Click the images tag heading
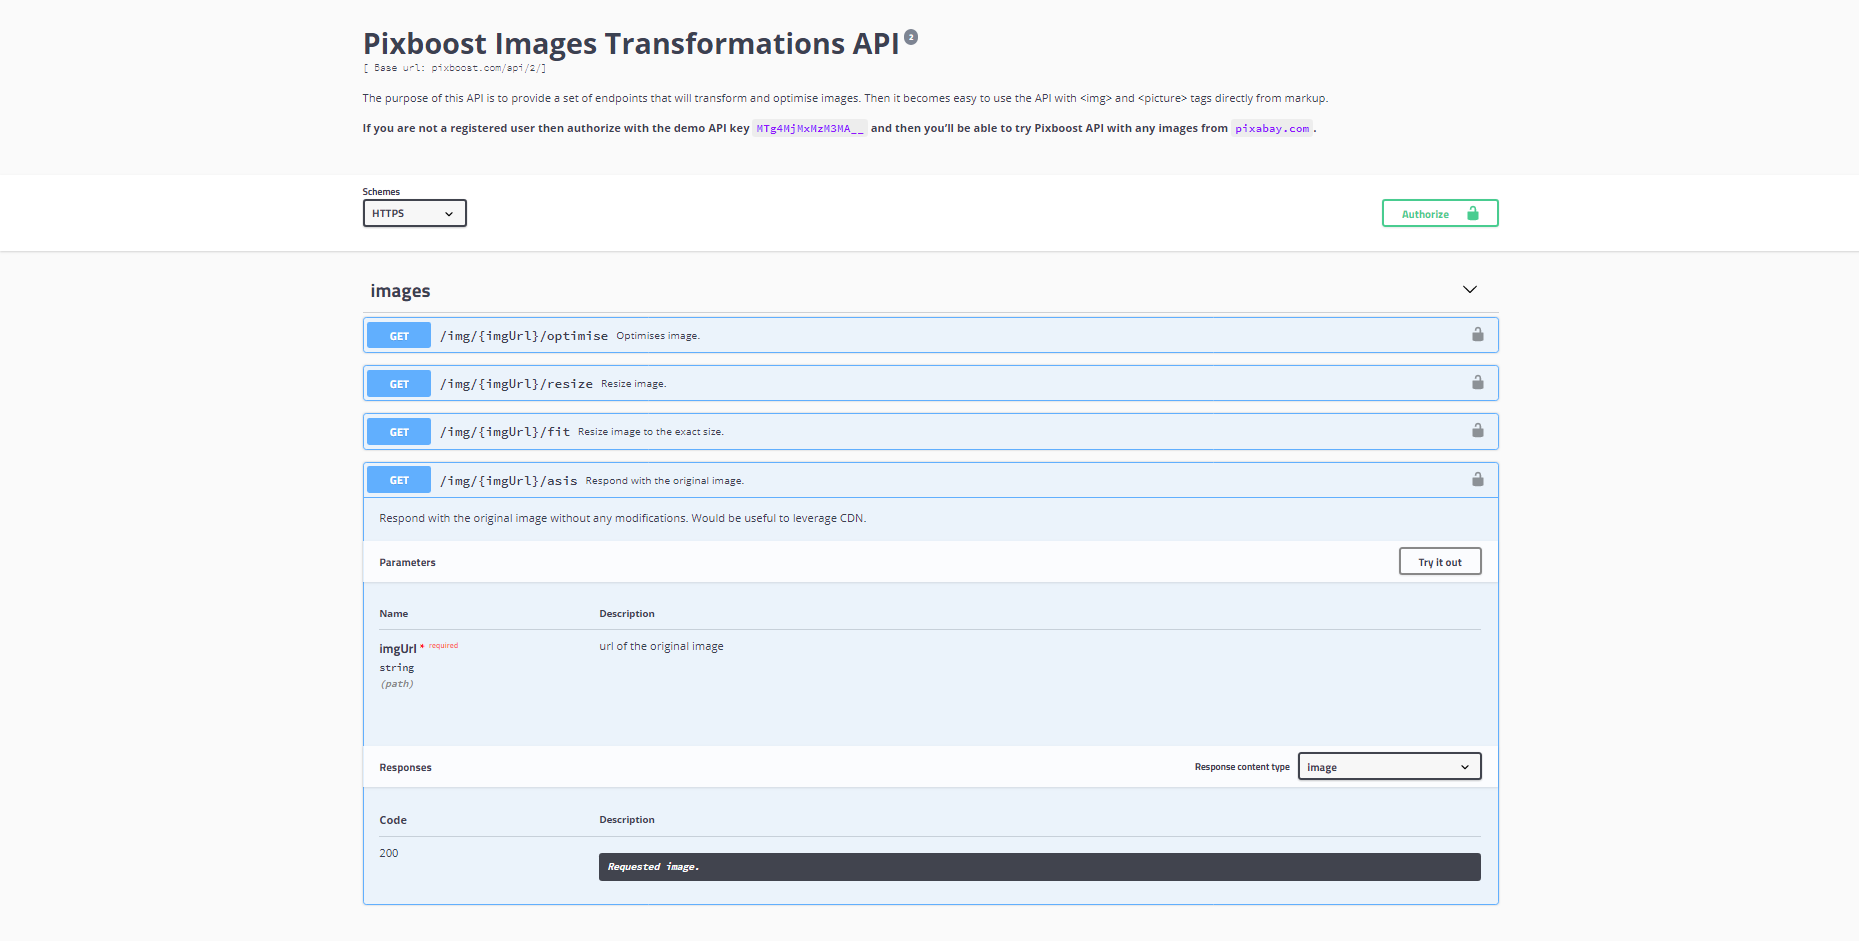The height and width of the screenshot is (941, 1859). click(x=400, y=291)
